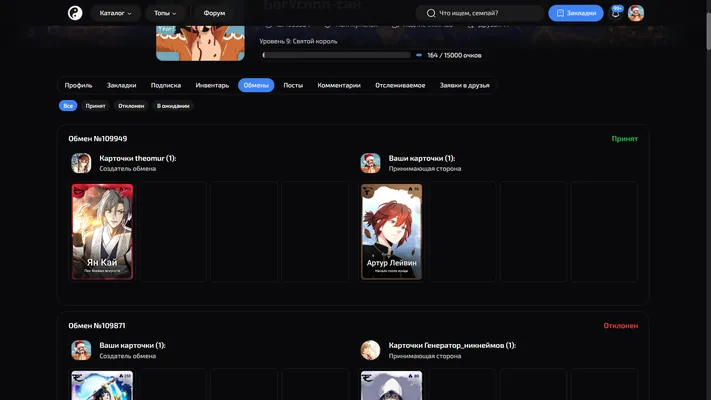The width and height of the screenshot is (711, 400).
Task: Click theomur's avatar in exchange №109949
Action: click(81, 163)
